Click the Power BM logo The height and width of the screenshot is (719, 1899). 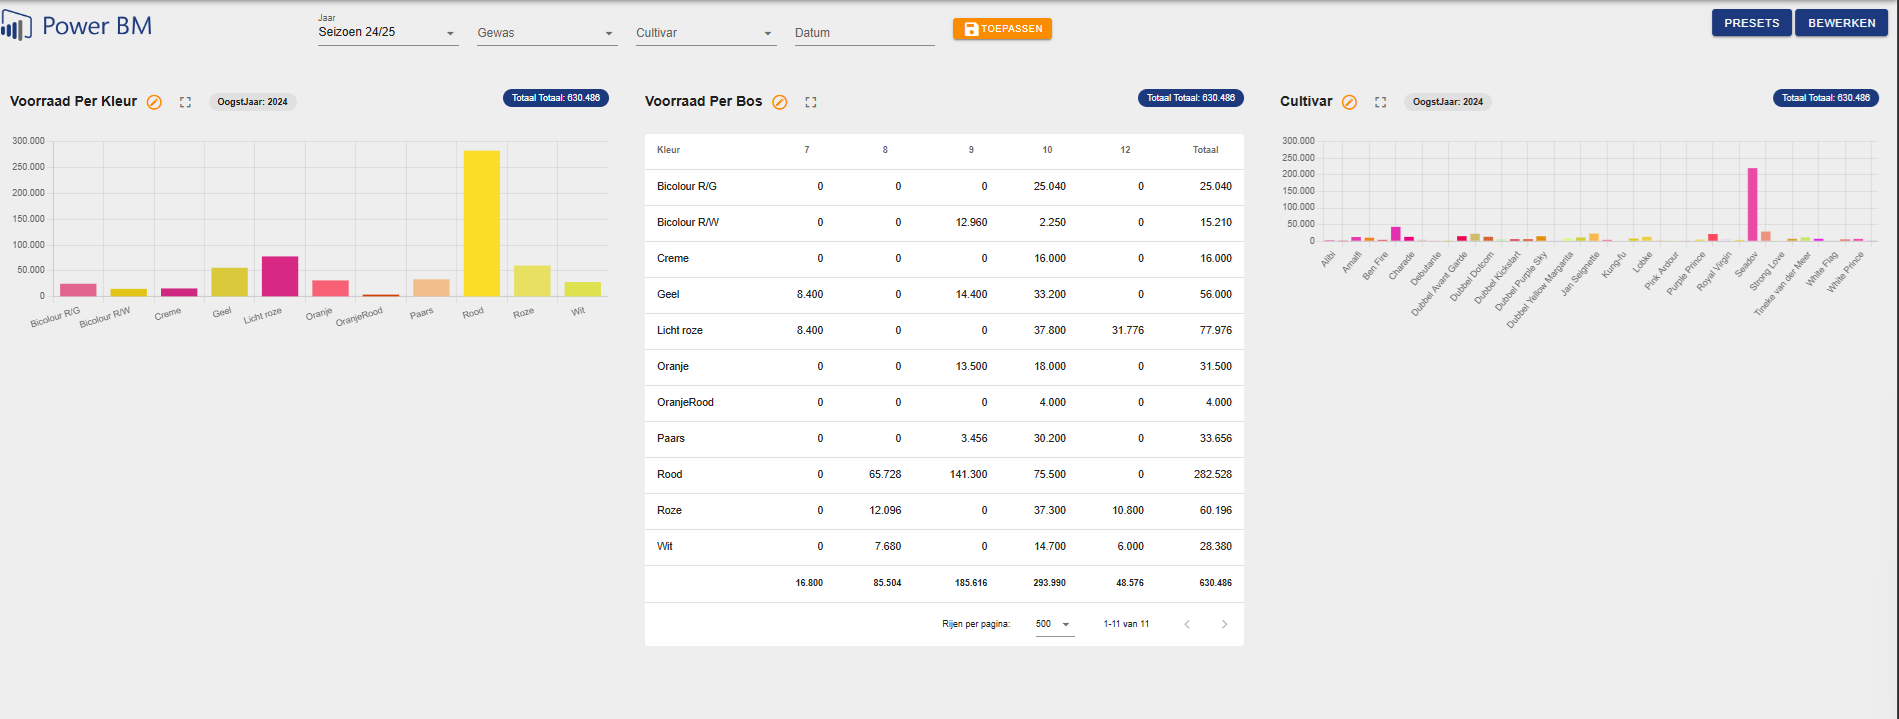(77, 26)
